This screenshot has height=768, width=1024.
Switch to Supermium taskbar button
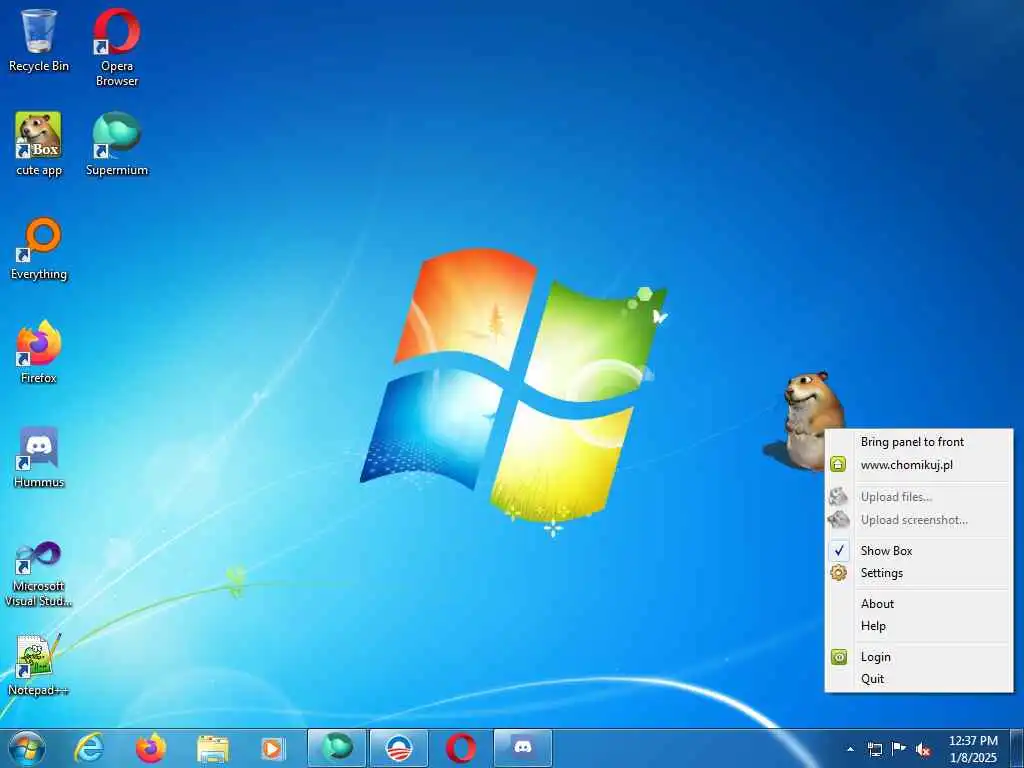[x=336, y=748]
